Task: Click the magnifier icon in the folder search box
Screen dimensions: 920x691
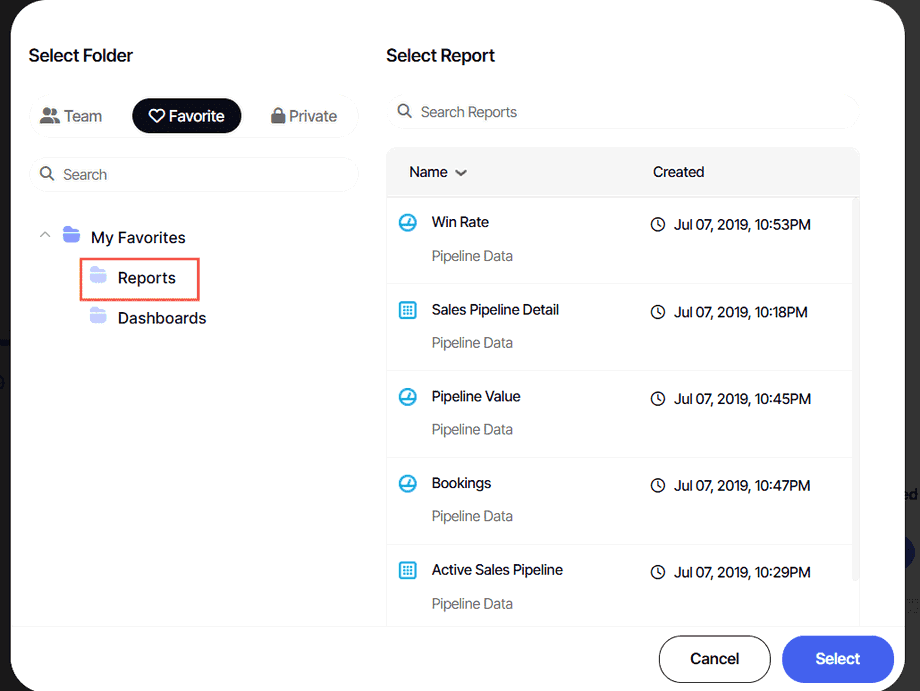Action: (x=47, y=174)
